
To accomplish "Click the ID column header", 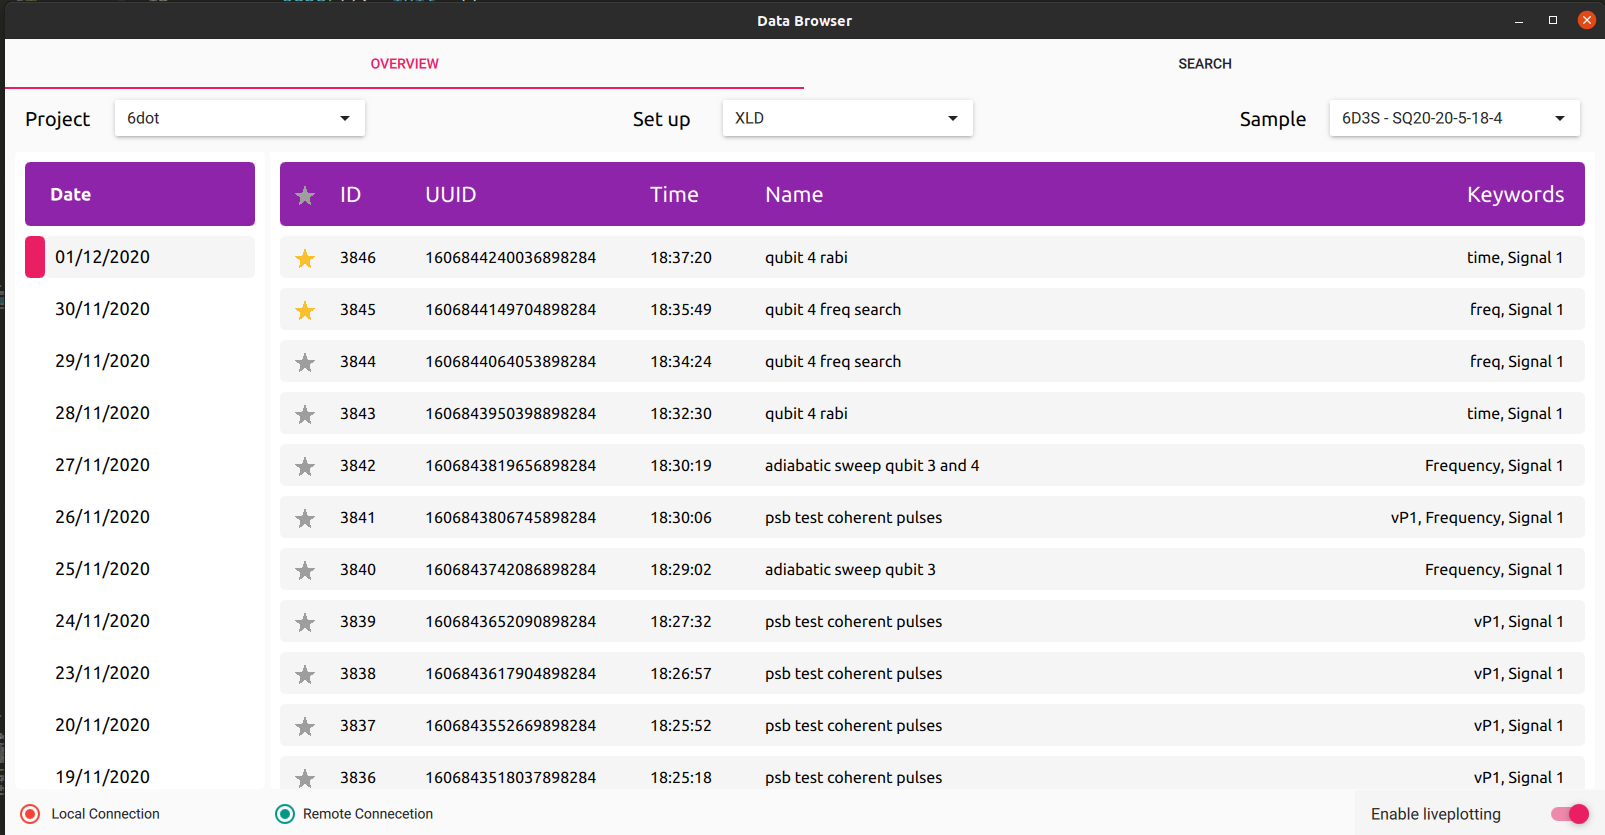I will [350, 195].
